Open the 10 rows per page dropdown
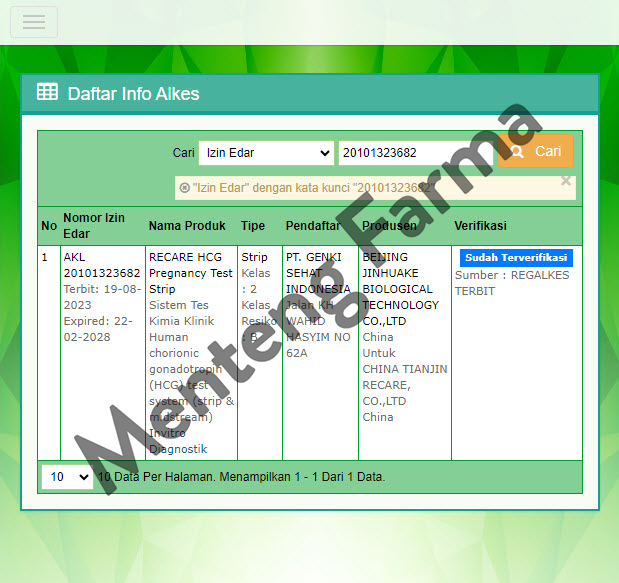This screenshot has width=619, height=583. (x=68, y=477)
